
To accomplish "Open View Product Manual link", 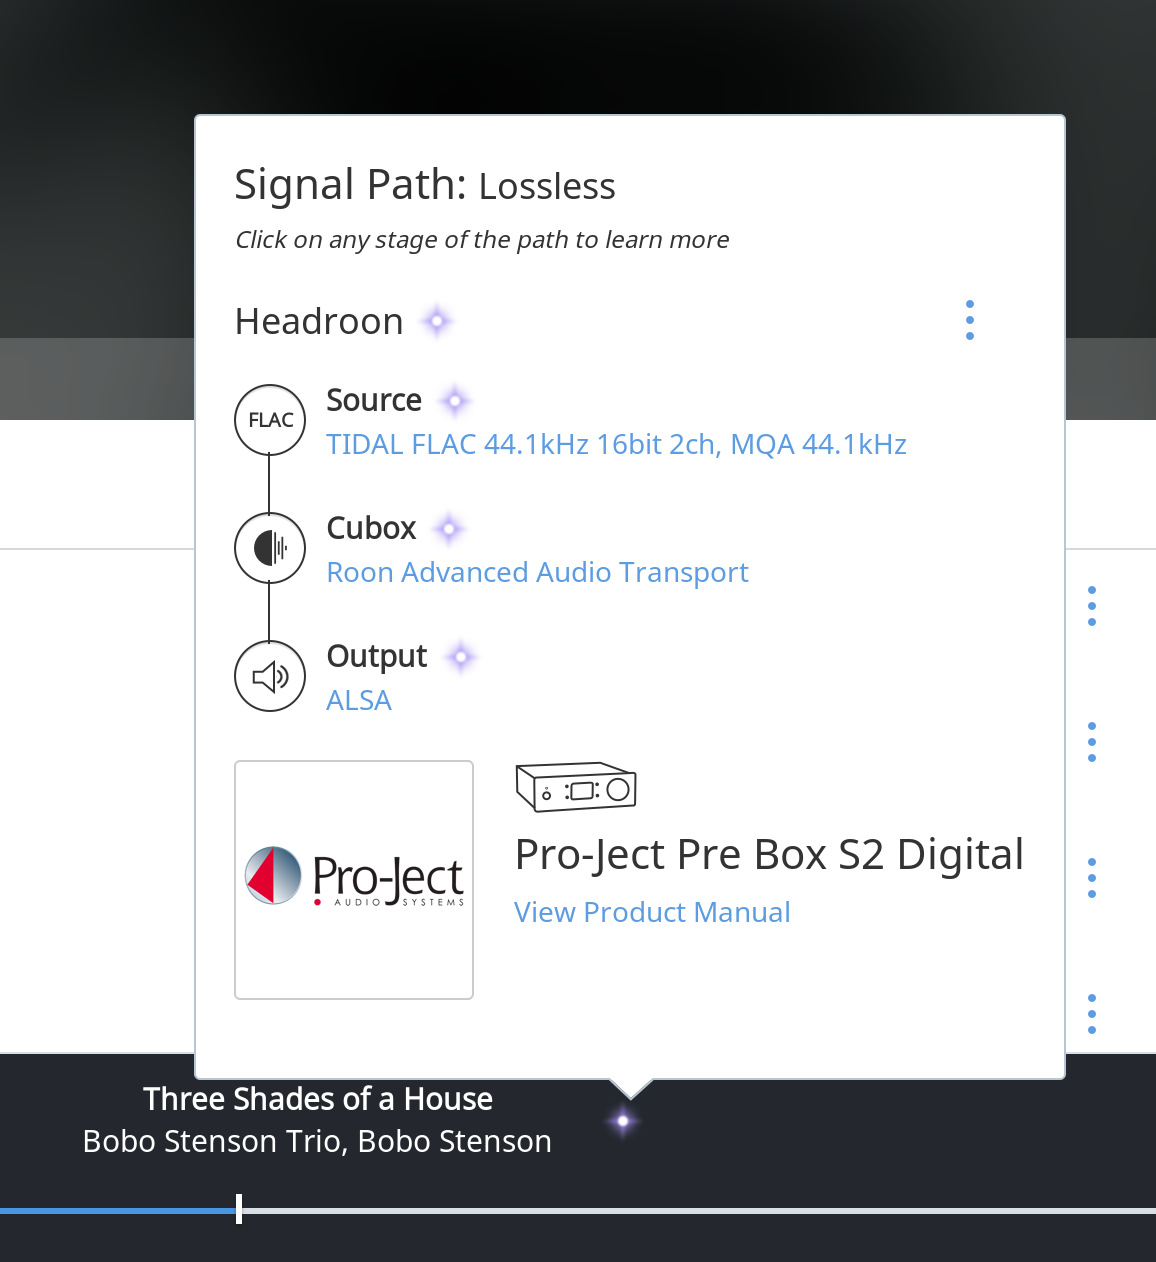I will pos(652,912).
